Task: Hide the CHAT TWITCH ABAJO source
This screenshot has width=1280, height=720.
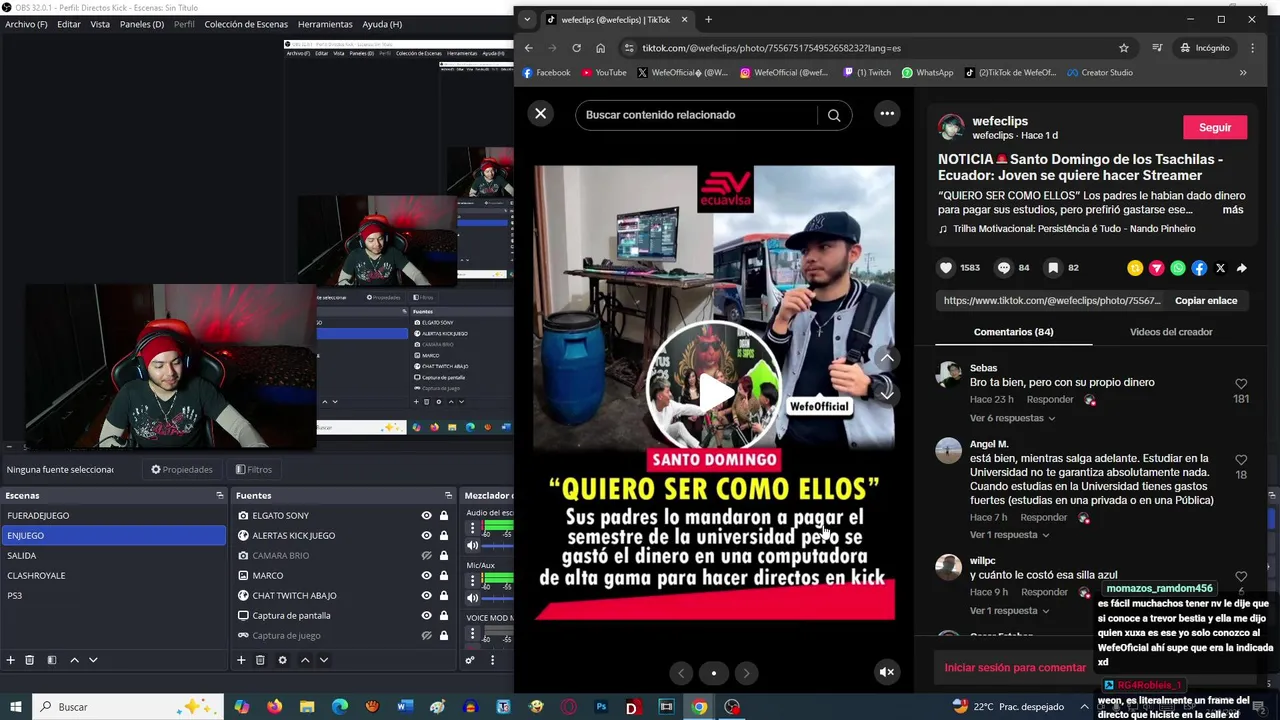Action: 427,596
